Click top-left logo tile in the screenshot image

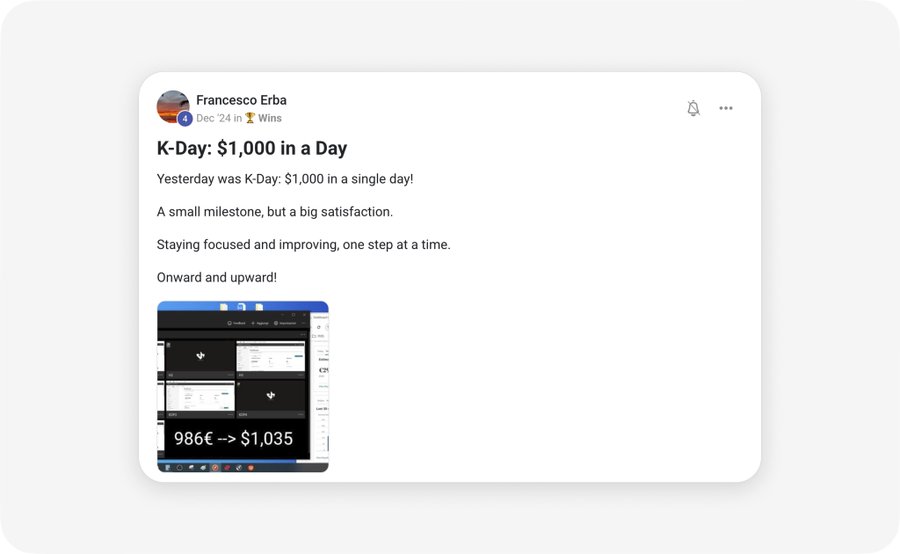[200, 356]
